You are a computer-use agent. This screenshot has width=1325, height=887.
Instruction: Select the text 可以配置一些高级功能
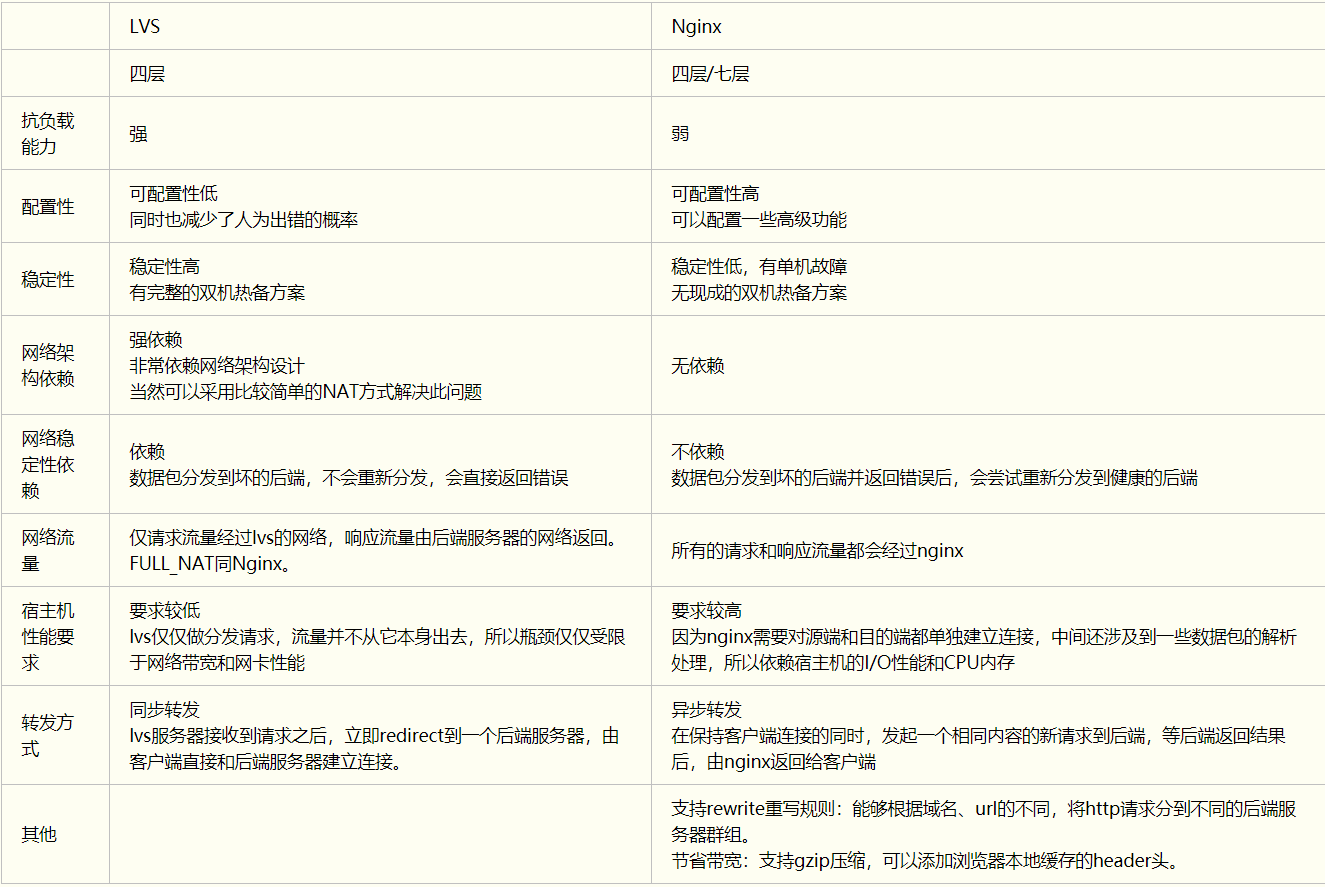pos(760,219)
